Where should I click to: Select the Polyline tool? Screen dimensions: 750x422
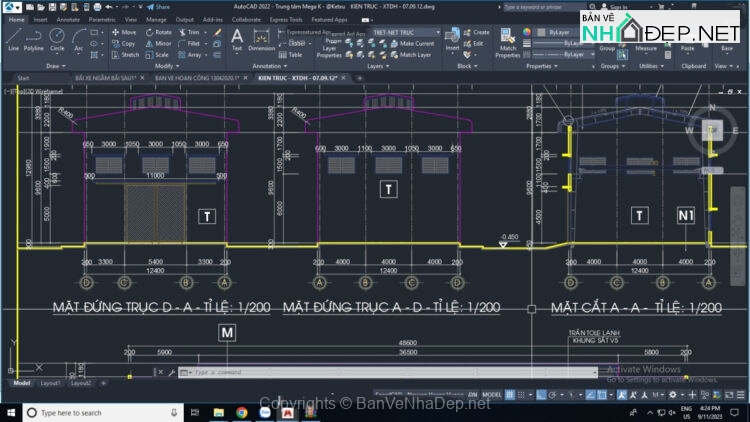tap(34, 38)
